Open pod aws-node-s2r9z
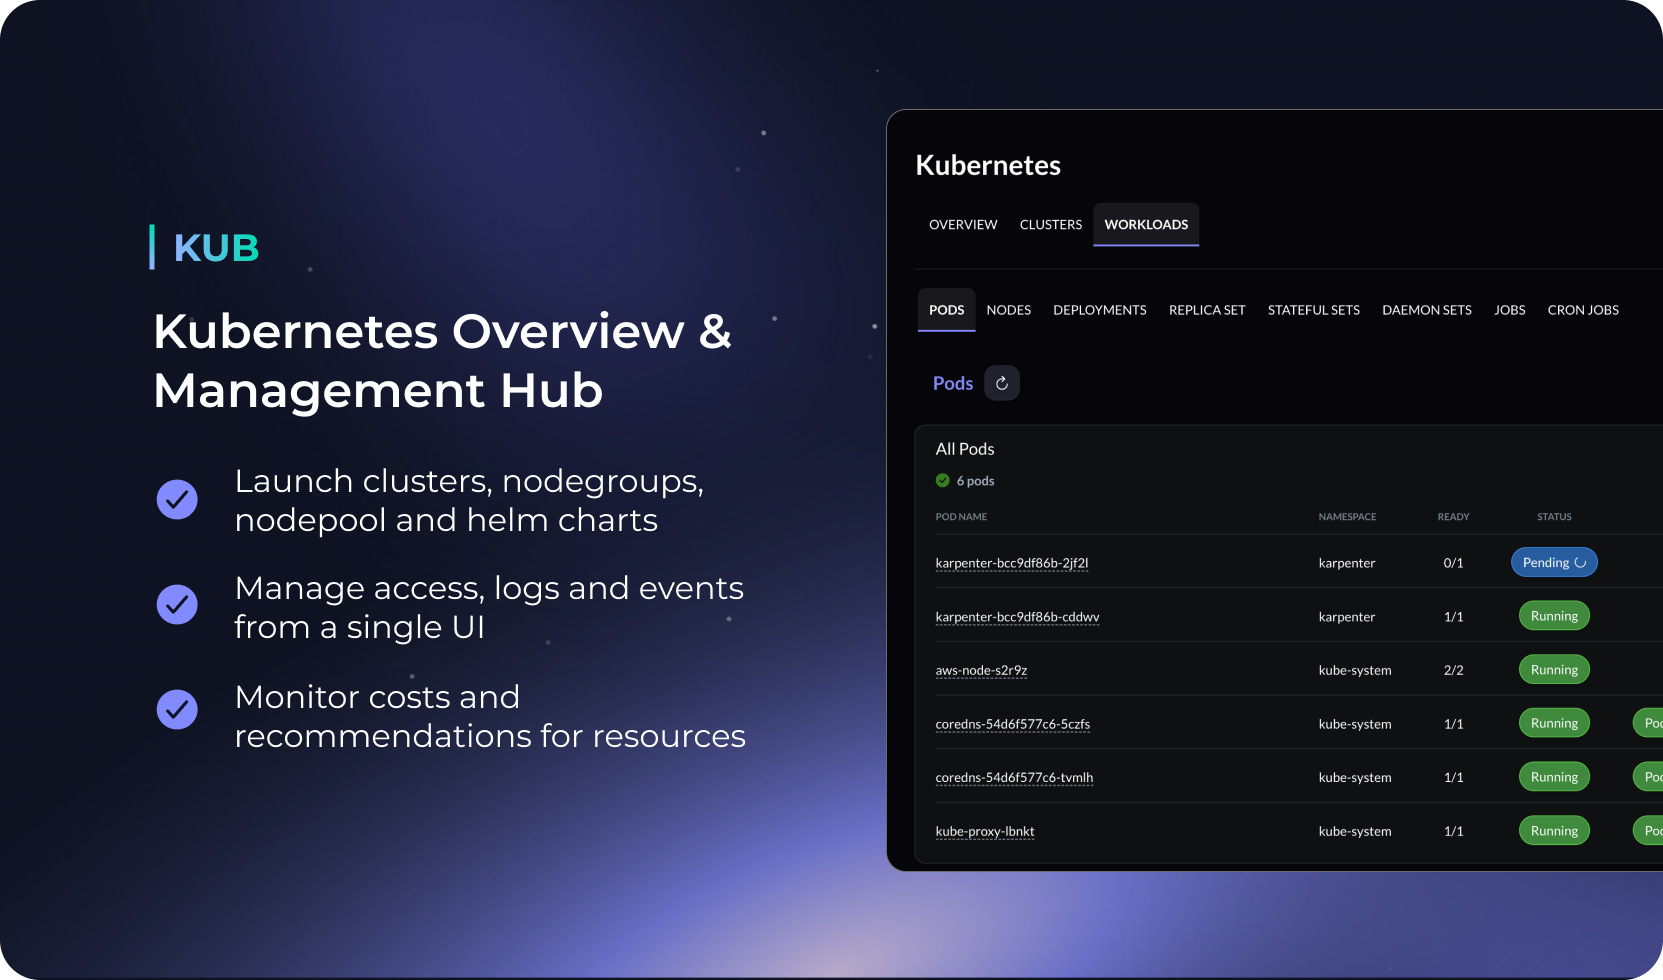1663x980 pixels. (981, 670)
